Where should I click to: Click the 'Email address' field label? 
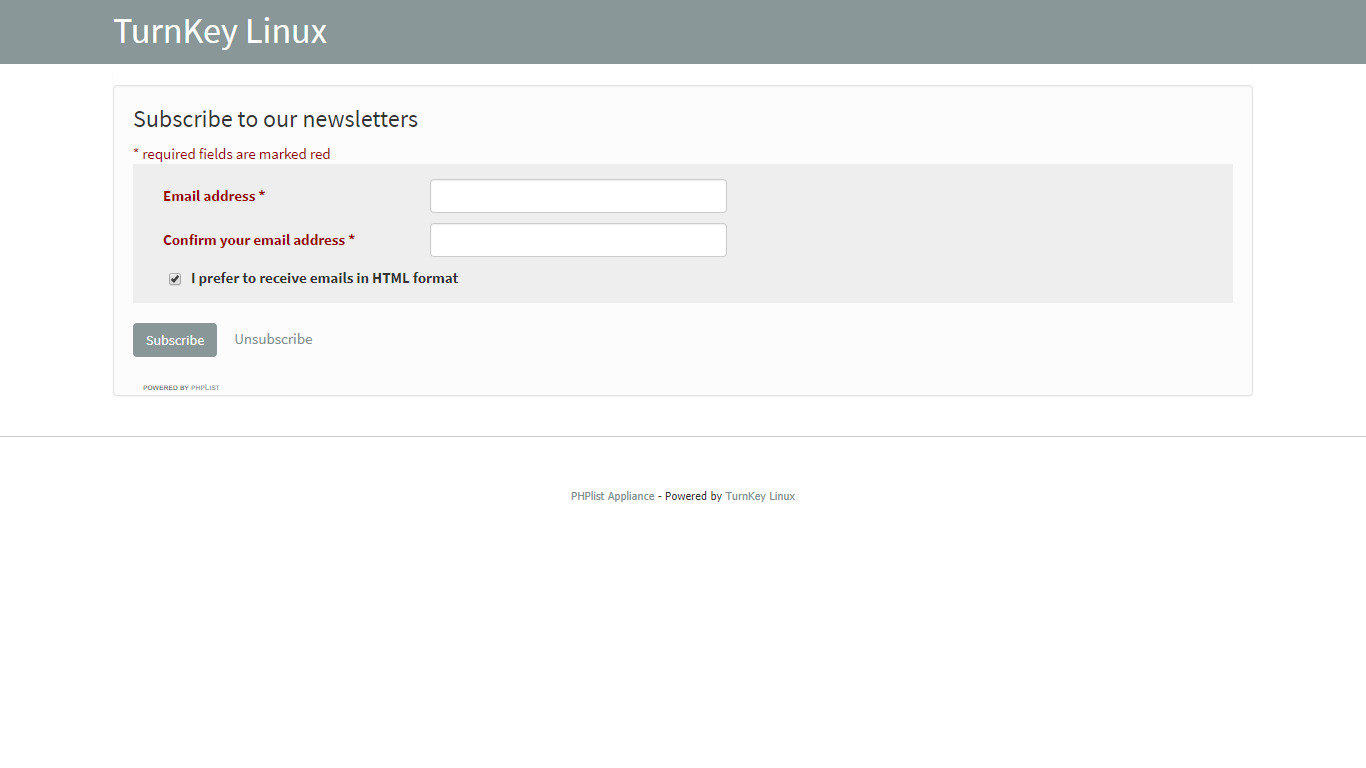click(x=209, y=196)
